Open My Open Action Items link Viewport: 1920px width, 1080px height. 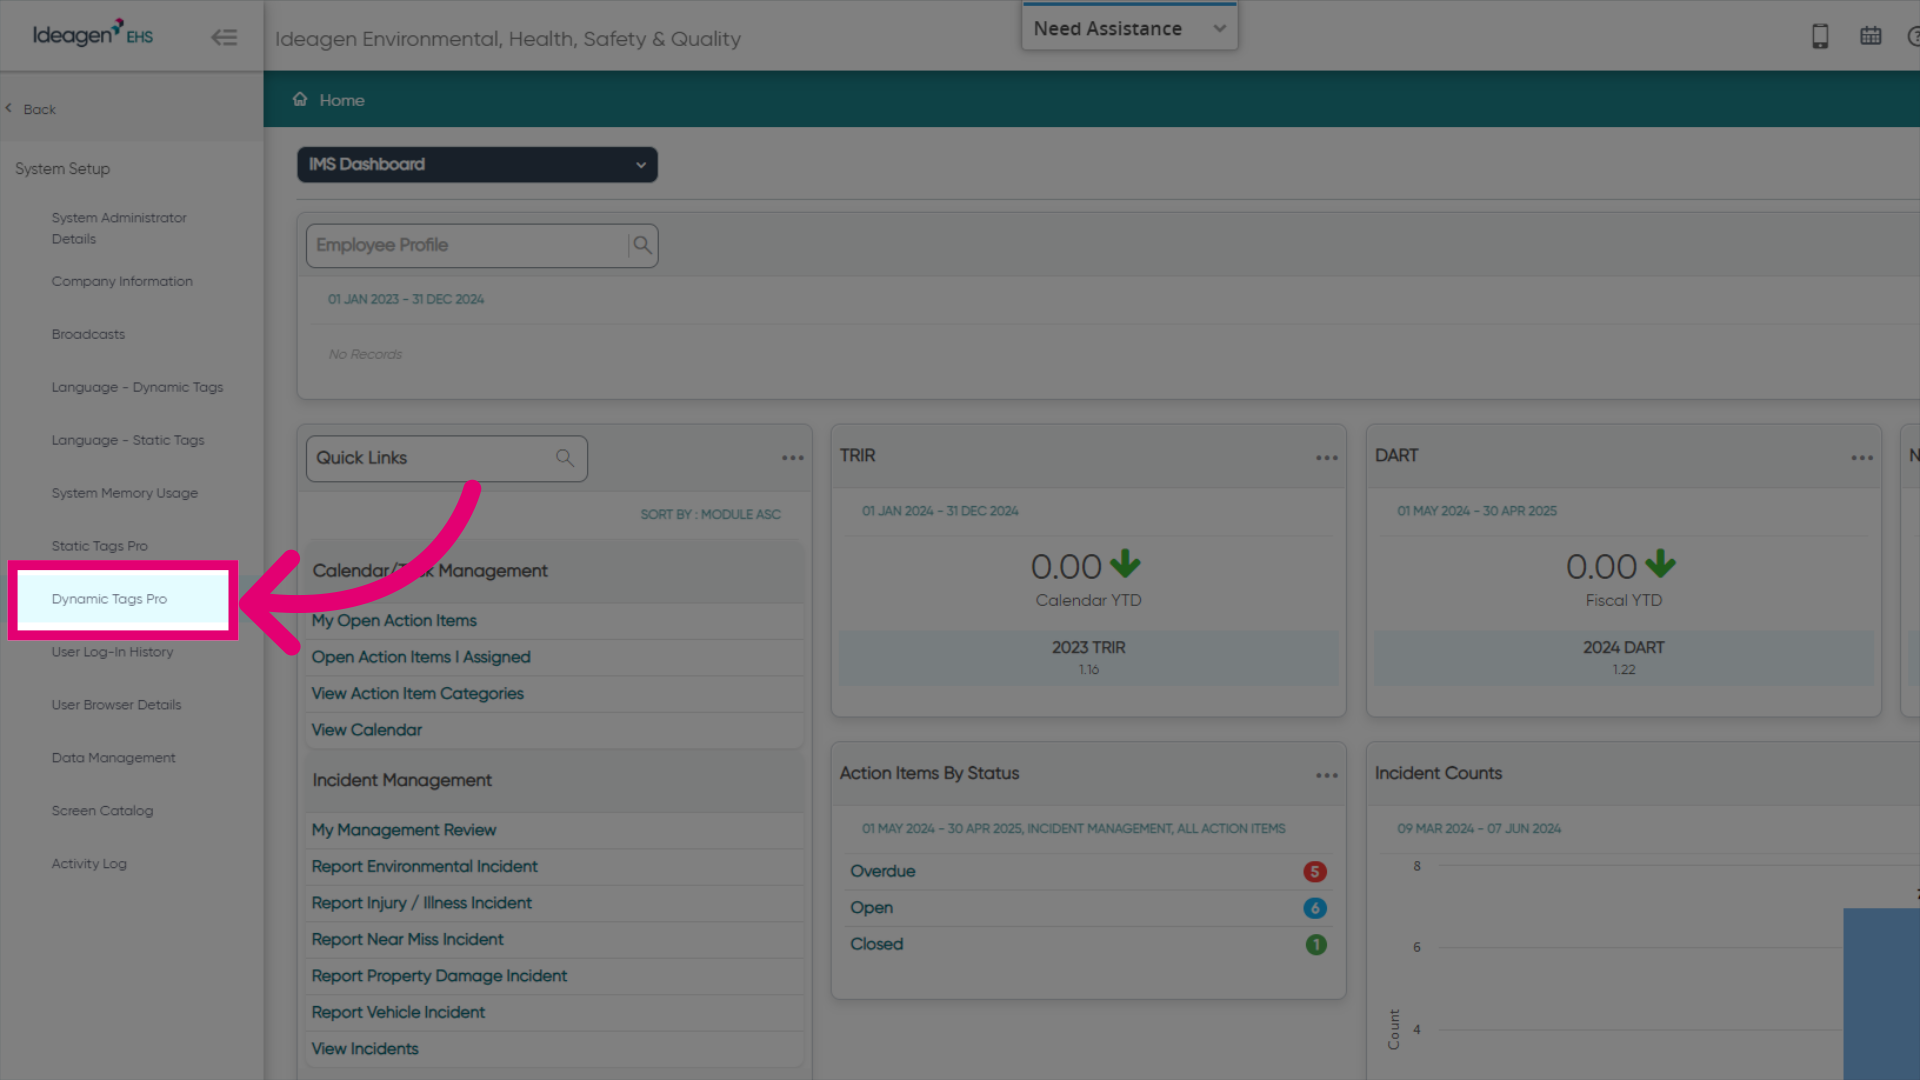pyautogui.click(x=394, y=621)
